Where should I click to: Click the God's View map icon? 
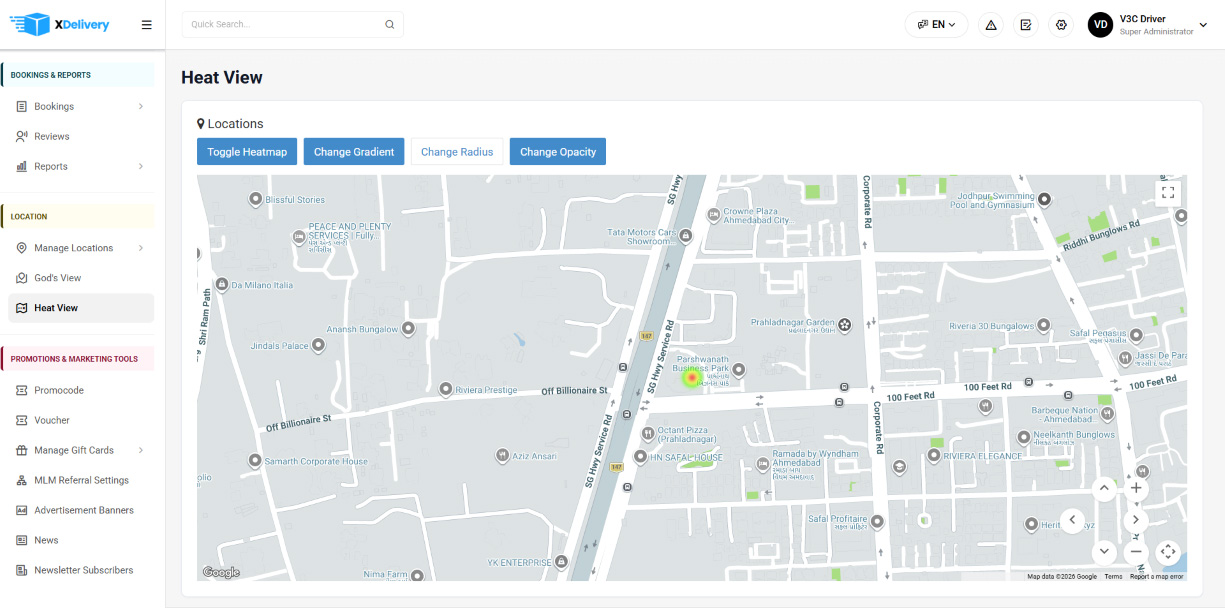22,278
